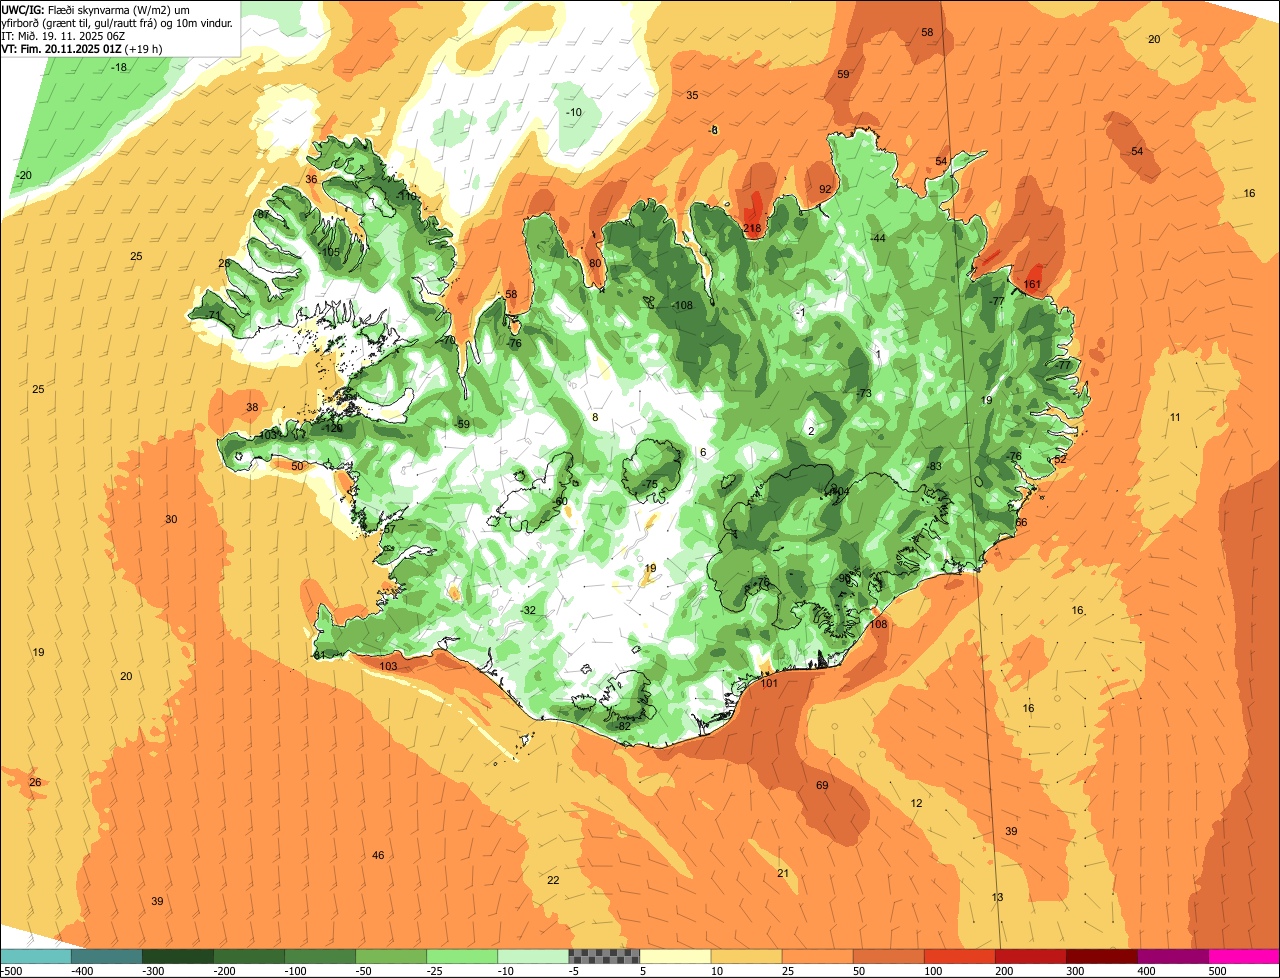Select the 161 flux value off the northeast coast
The image size is (1280, 978).
(x=1033, y=285)
